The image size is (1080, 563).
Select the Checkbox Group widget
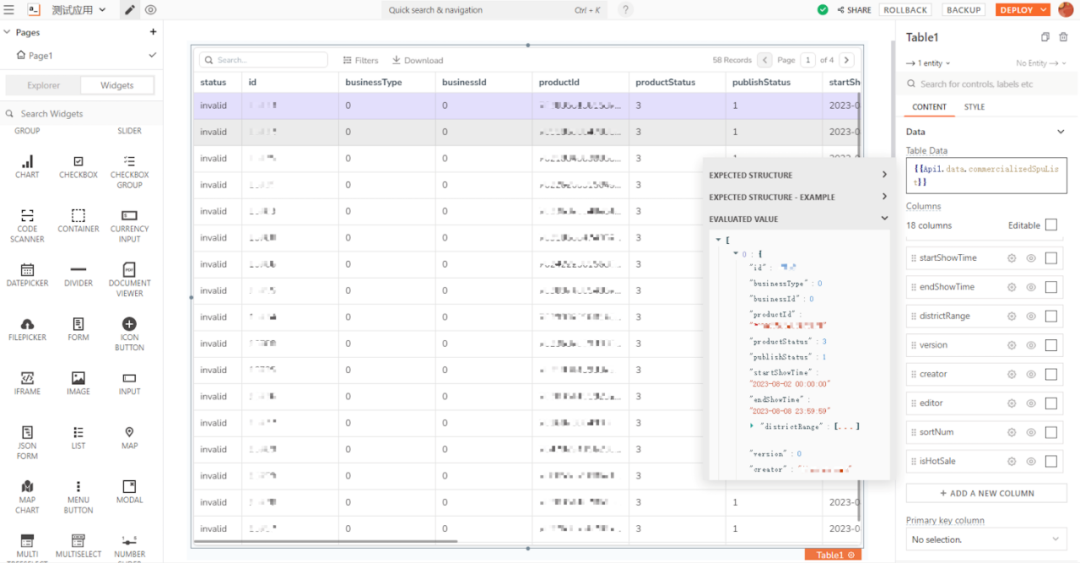click(x=129, y=172)
